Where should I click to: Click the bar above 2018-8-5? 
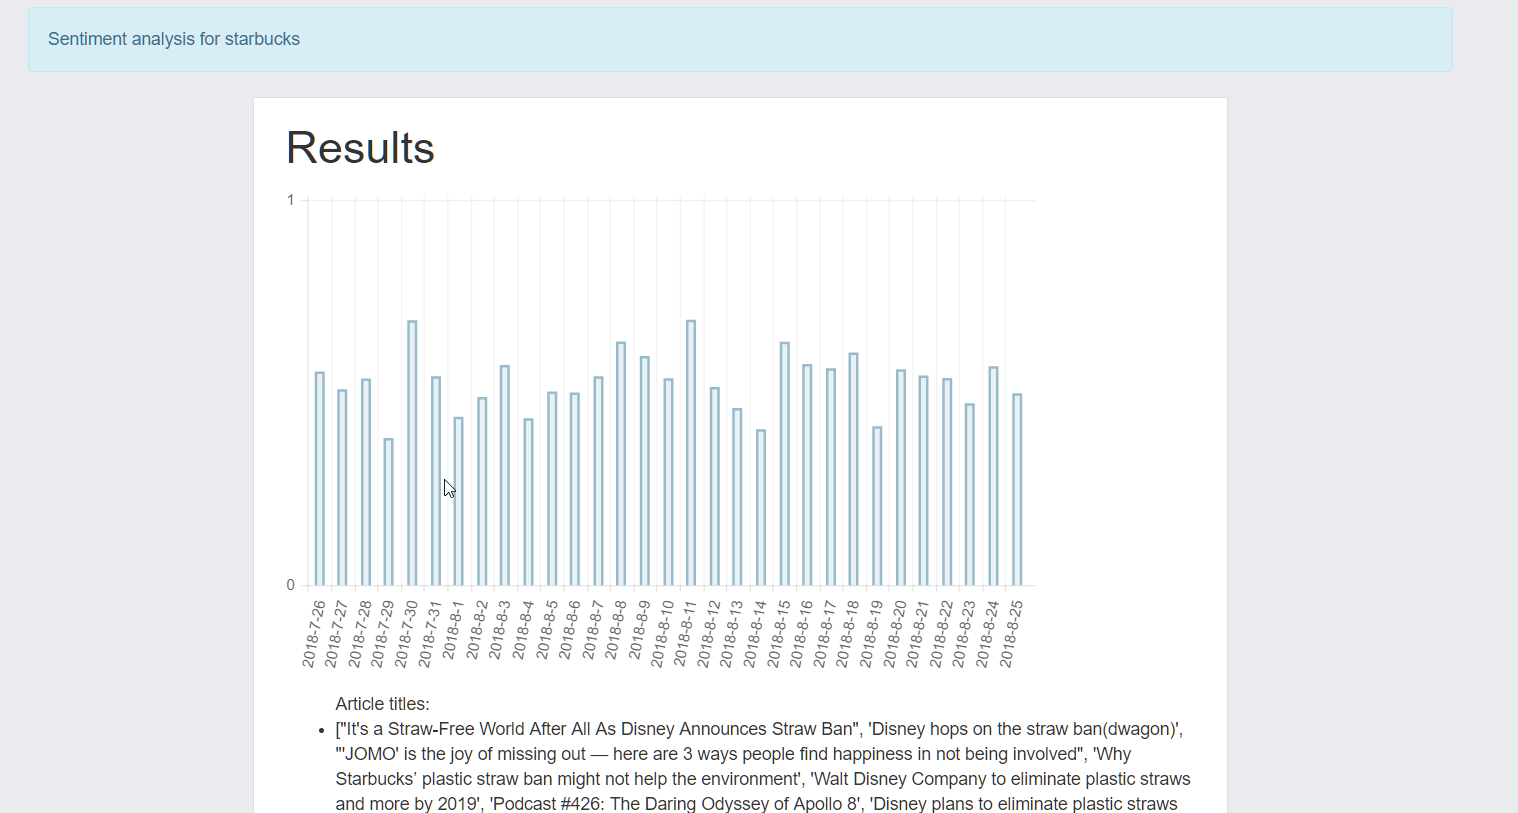coord(552,489)
